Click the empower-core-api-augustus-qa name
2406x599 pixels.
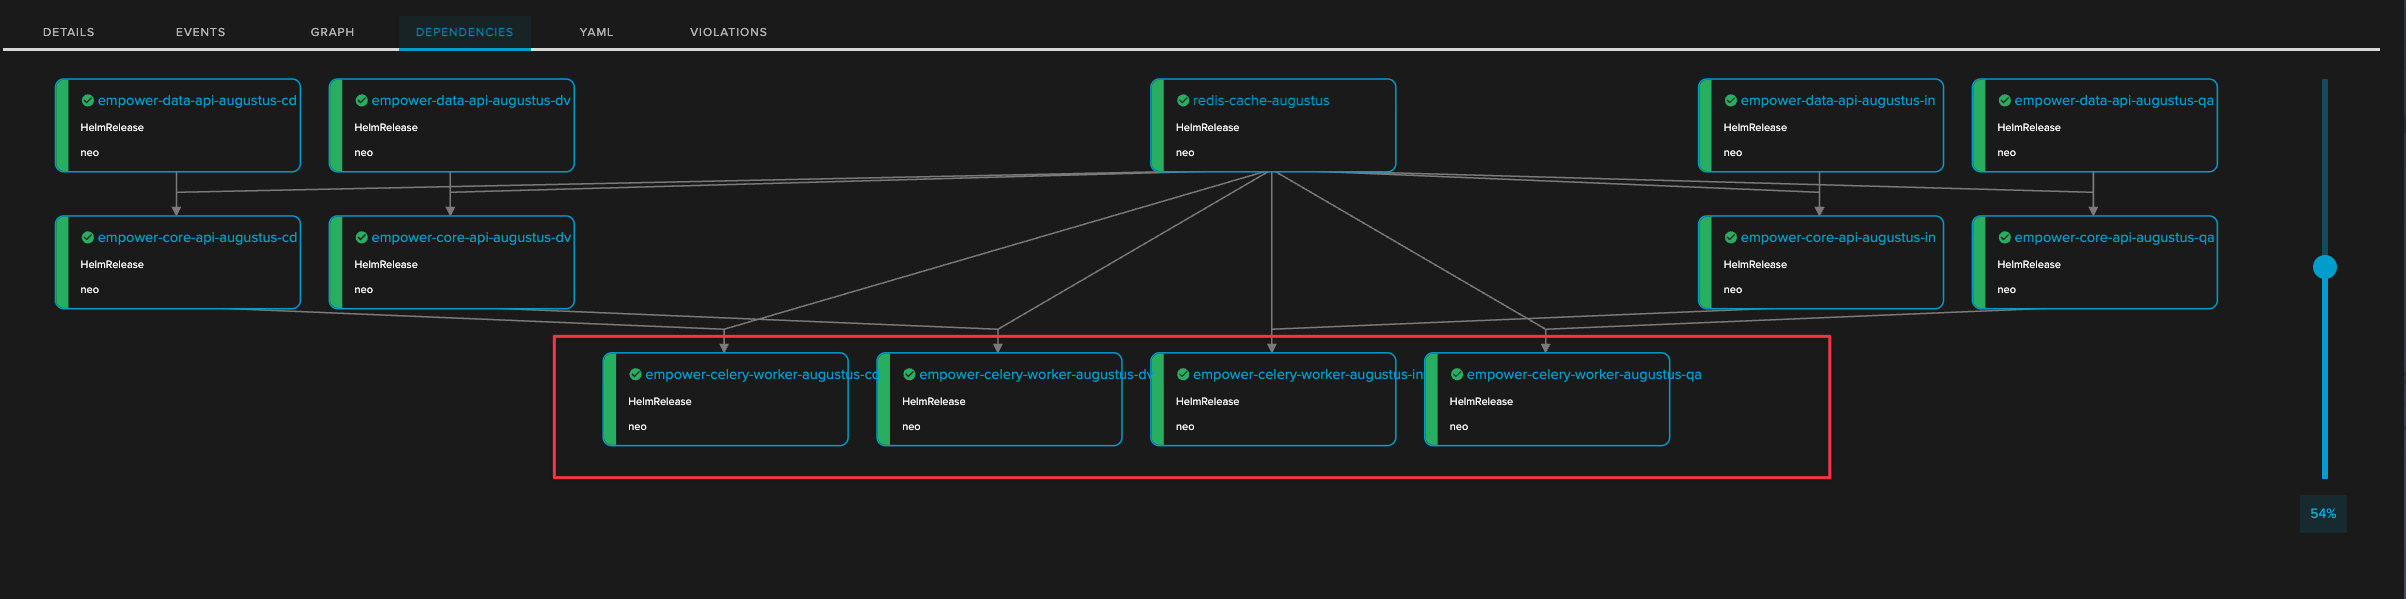tap(2114, 238)
